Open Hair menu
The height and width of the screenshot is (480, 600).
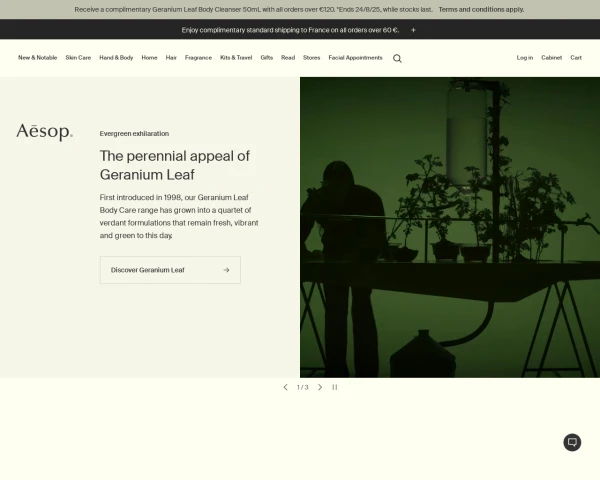click(x=171, y=58)
